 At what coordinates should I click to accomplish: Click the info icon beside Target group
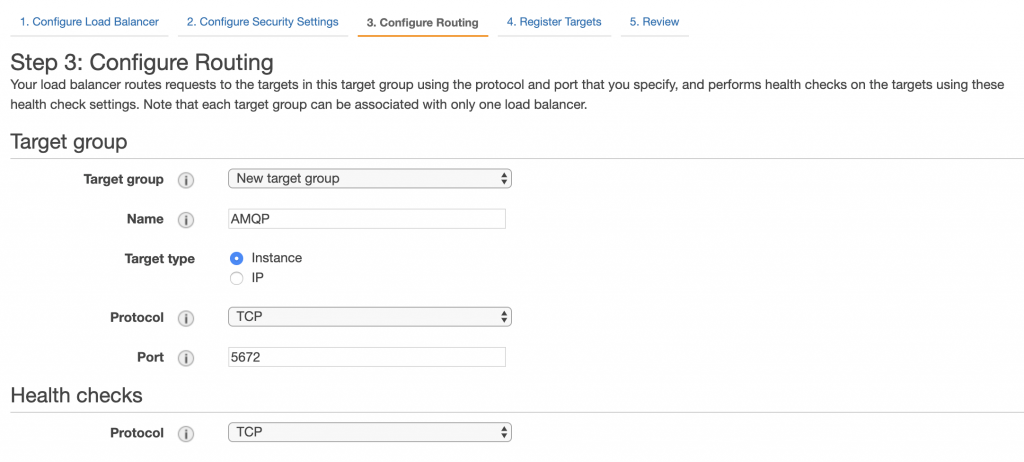coord(186,180)
